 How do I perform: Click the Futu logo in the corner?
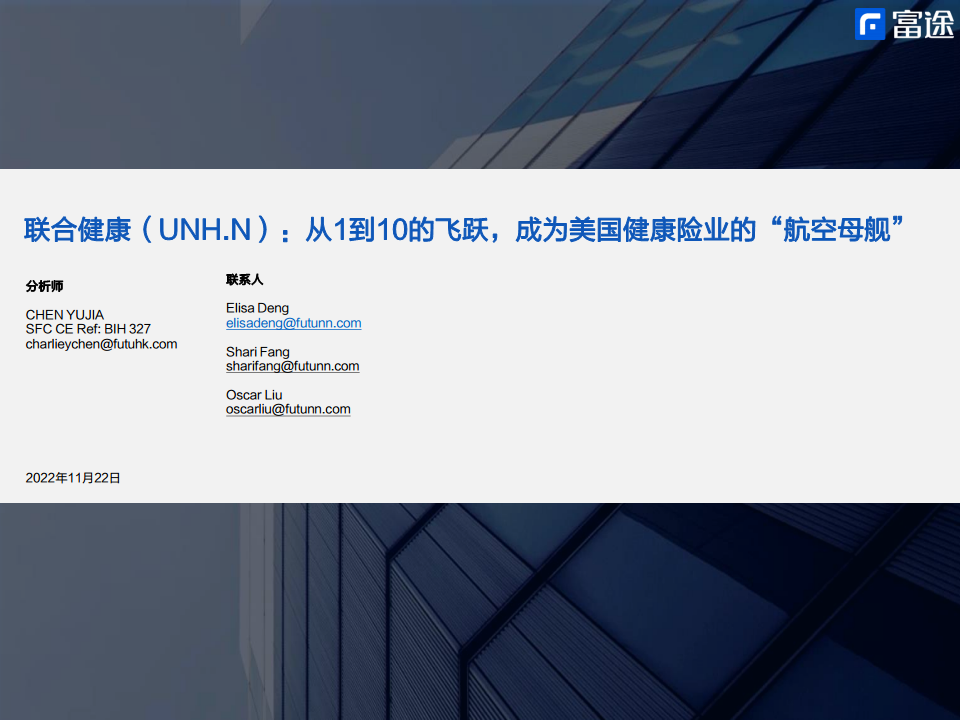[904, 24]
